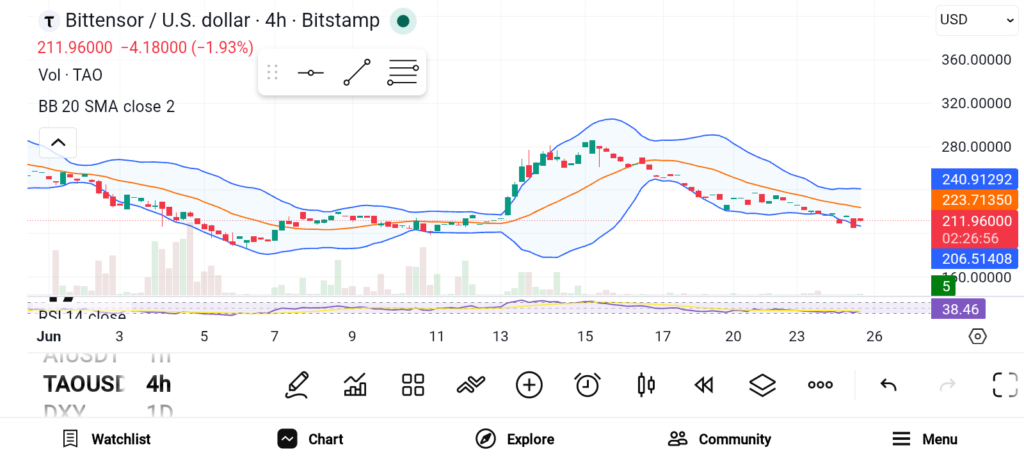Select BB 20 SMA close 2 legend
This screenshot has height=461, width=1024.
pyautogui.click(x=106, y=106)
